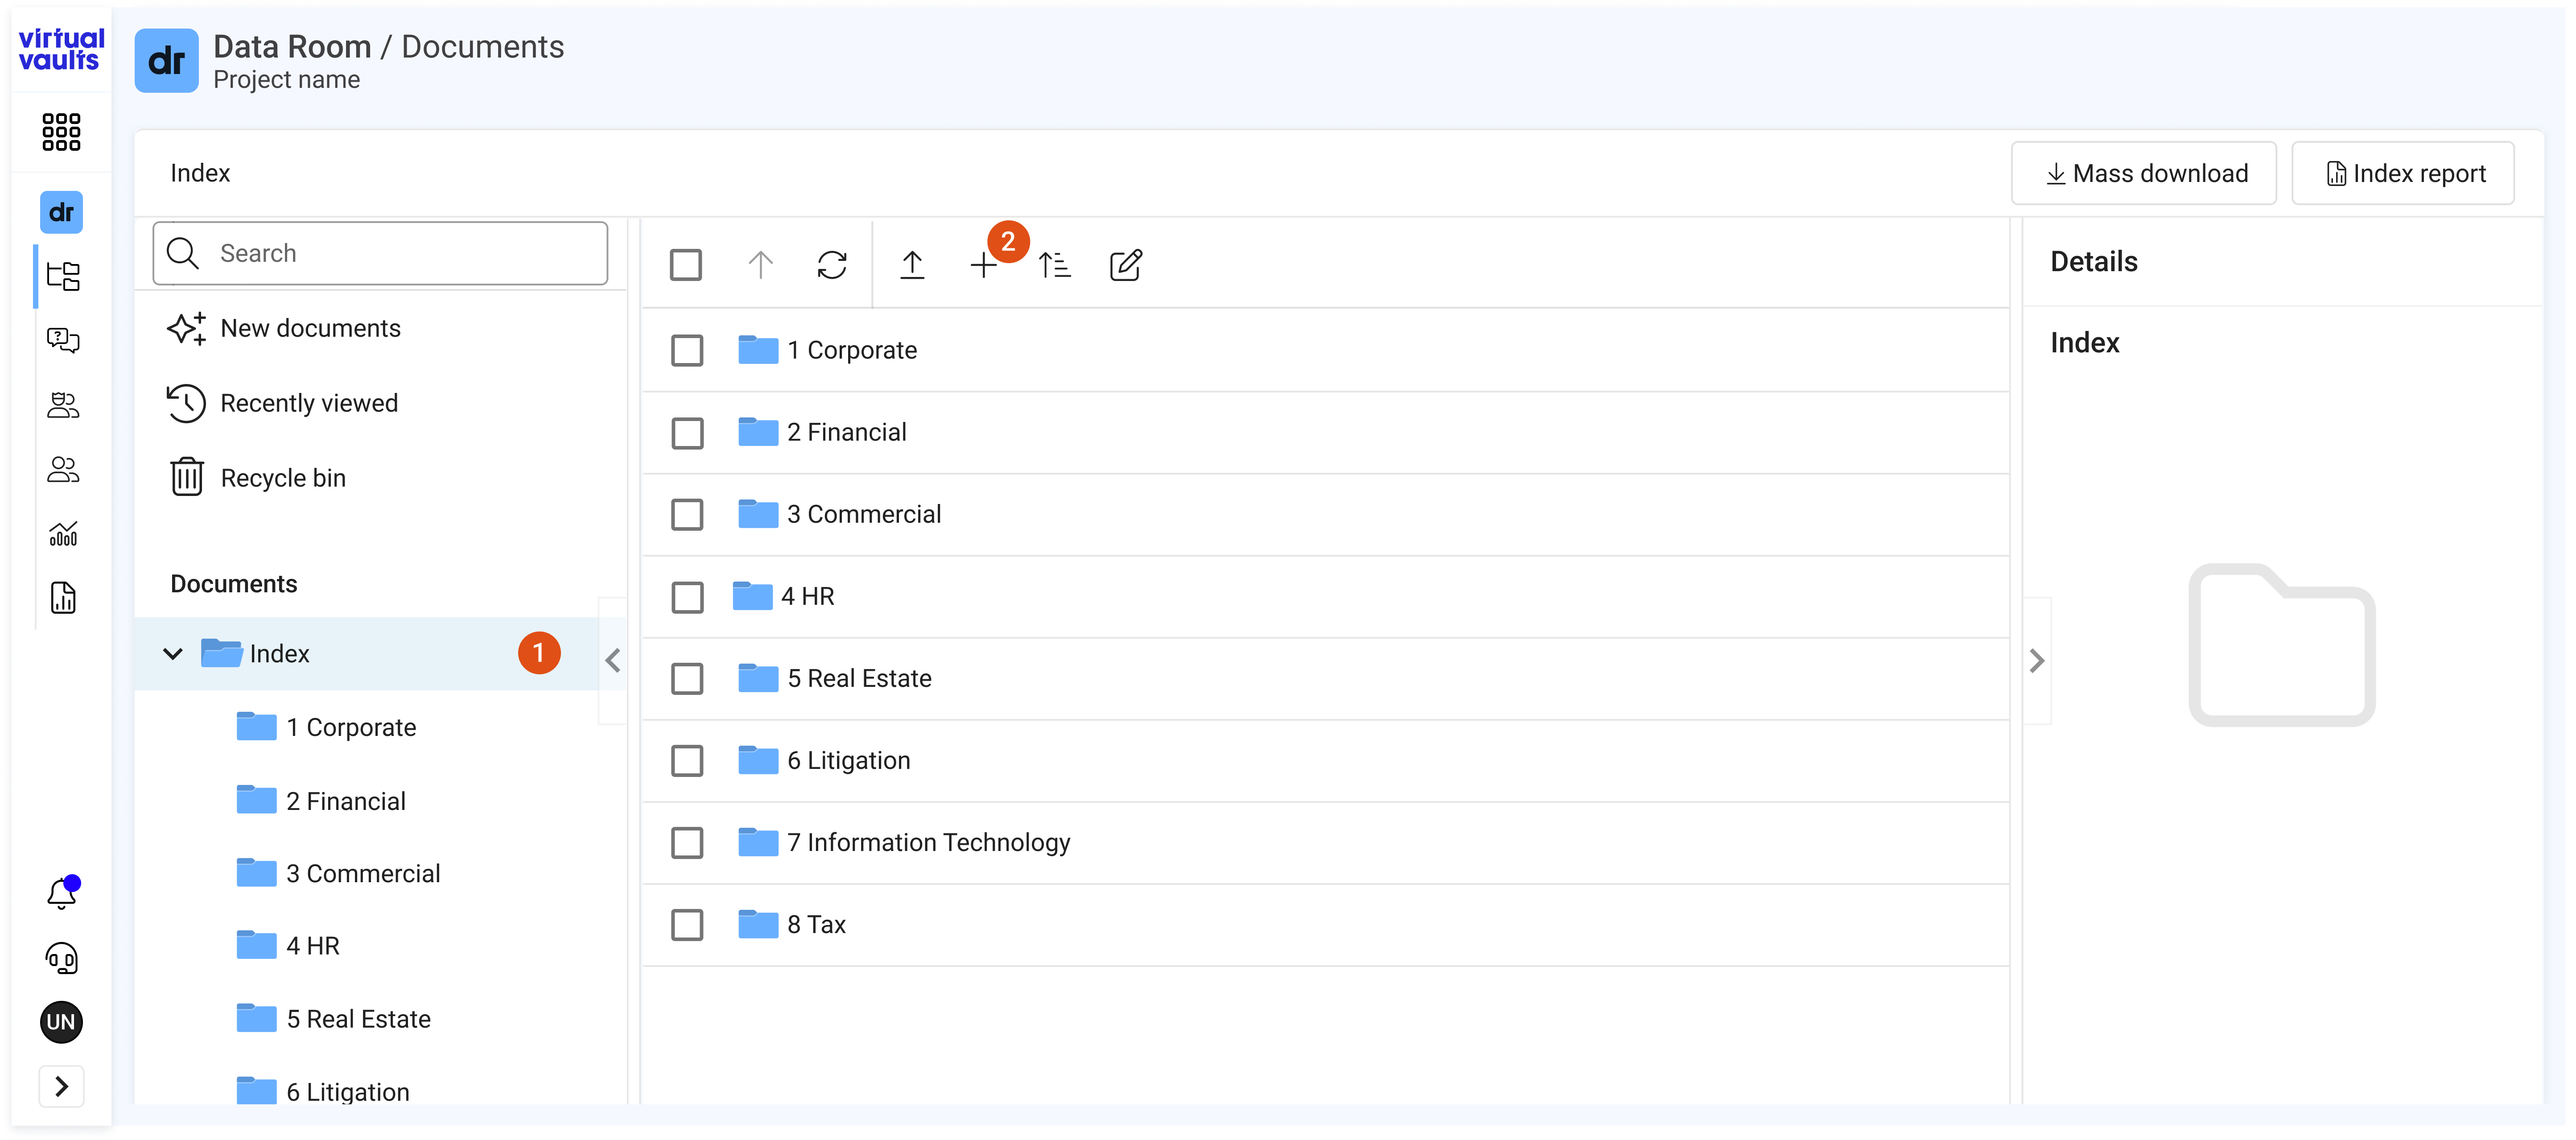Image resolution: width=2576 pixels, height=1140 pixels.
Task: Select 4 HR in the tree
Action: coord(313,945)
